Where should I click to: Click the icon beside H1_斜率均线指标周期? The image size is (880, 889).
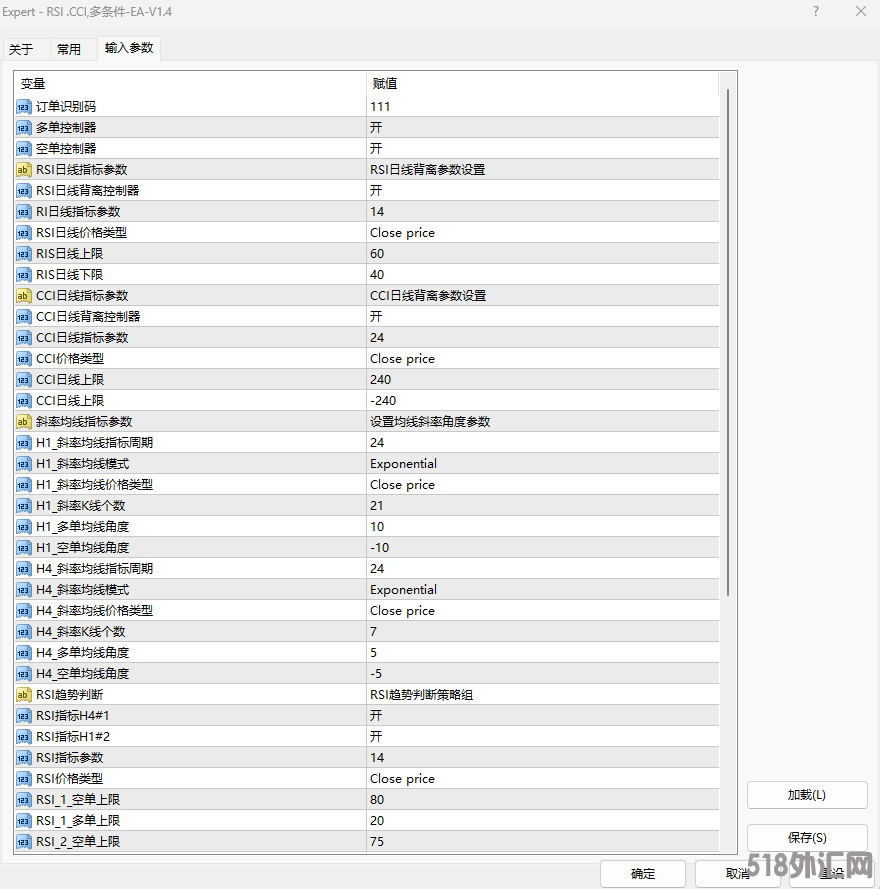(x=23, y=442)
